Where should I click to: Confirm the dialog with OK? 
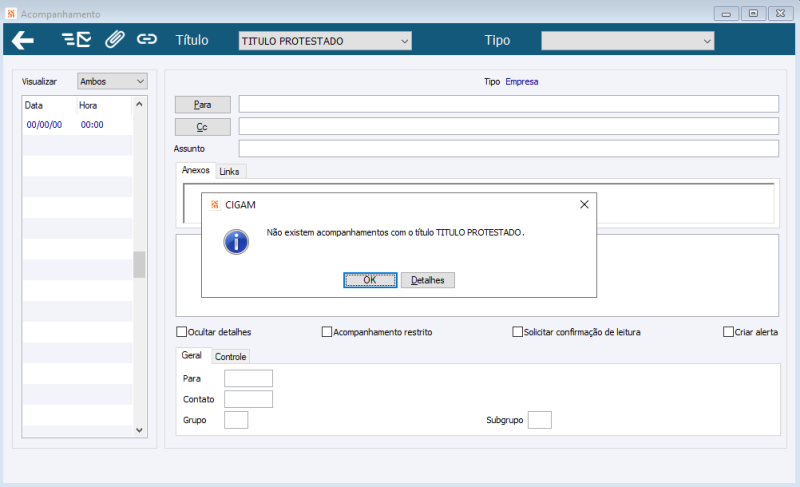tap(370, 280)
